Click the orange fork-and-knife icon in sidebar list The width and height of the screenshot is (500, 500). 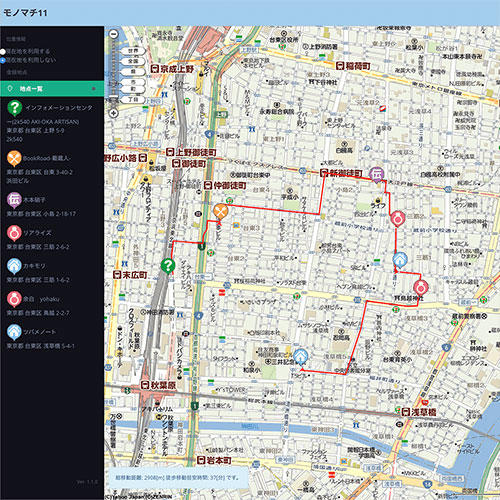coord(14,159)
